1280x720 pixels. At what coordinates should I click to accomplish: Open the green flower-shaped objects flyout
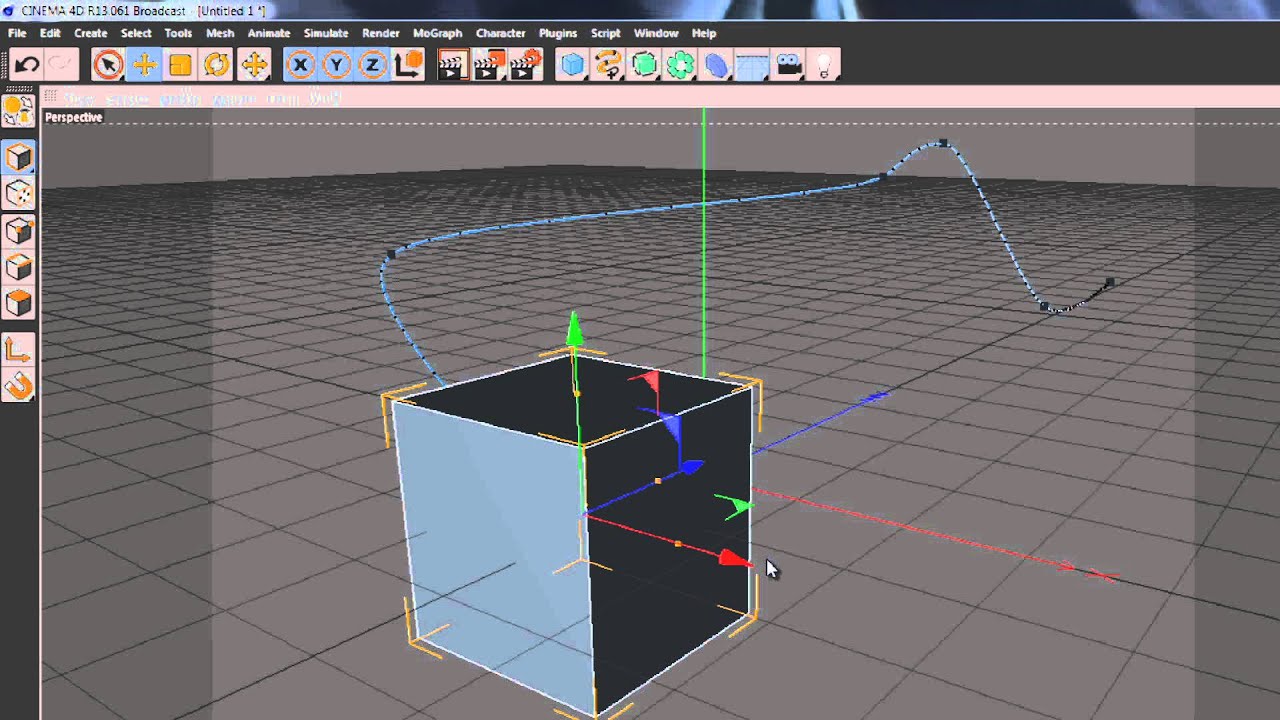tap(680, 66)
